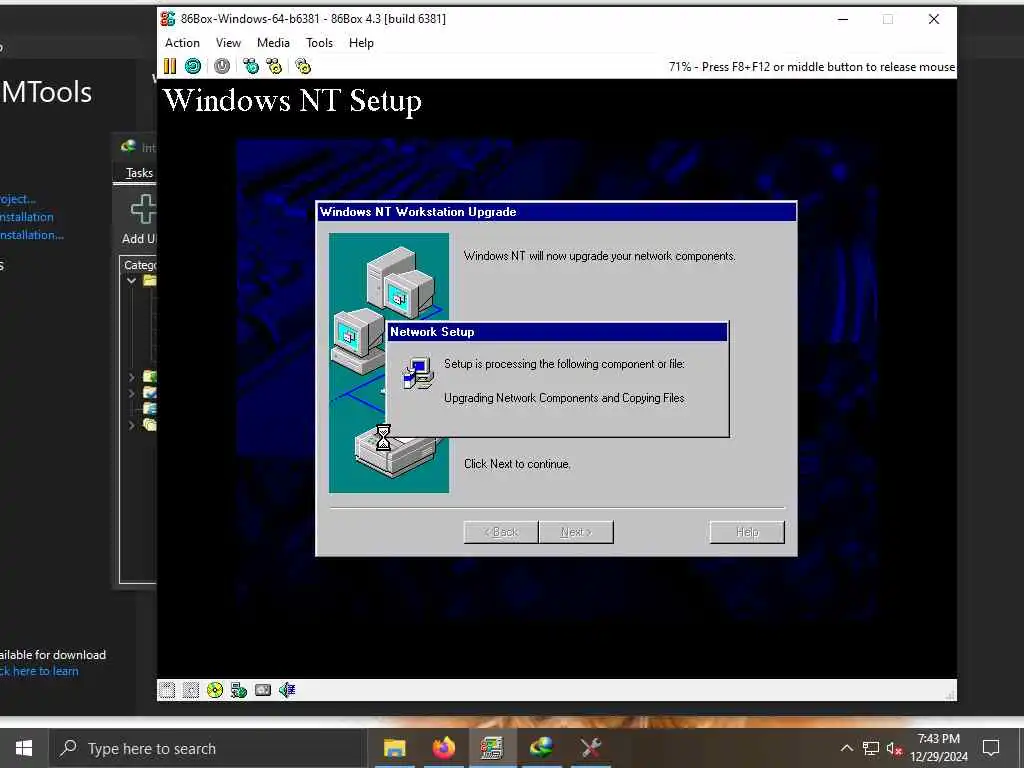Click the network status icon in 86Box

(x=239, y=690)
